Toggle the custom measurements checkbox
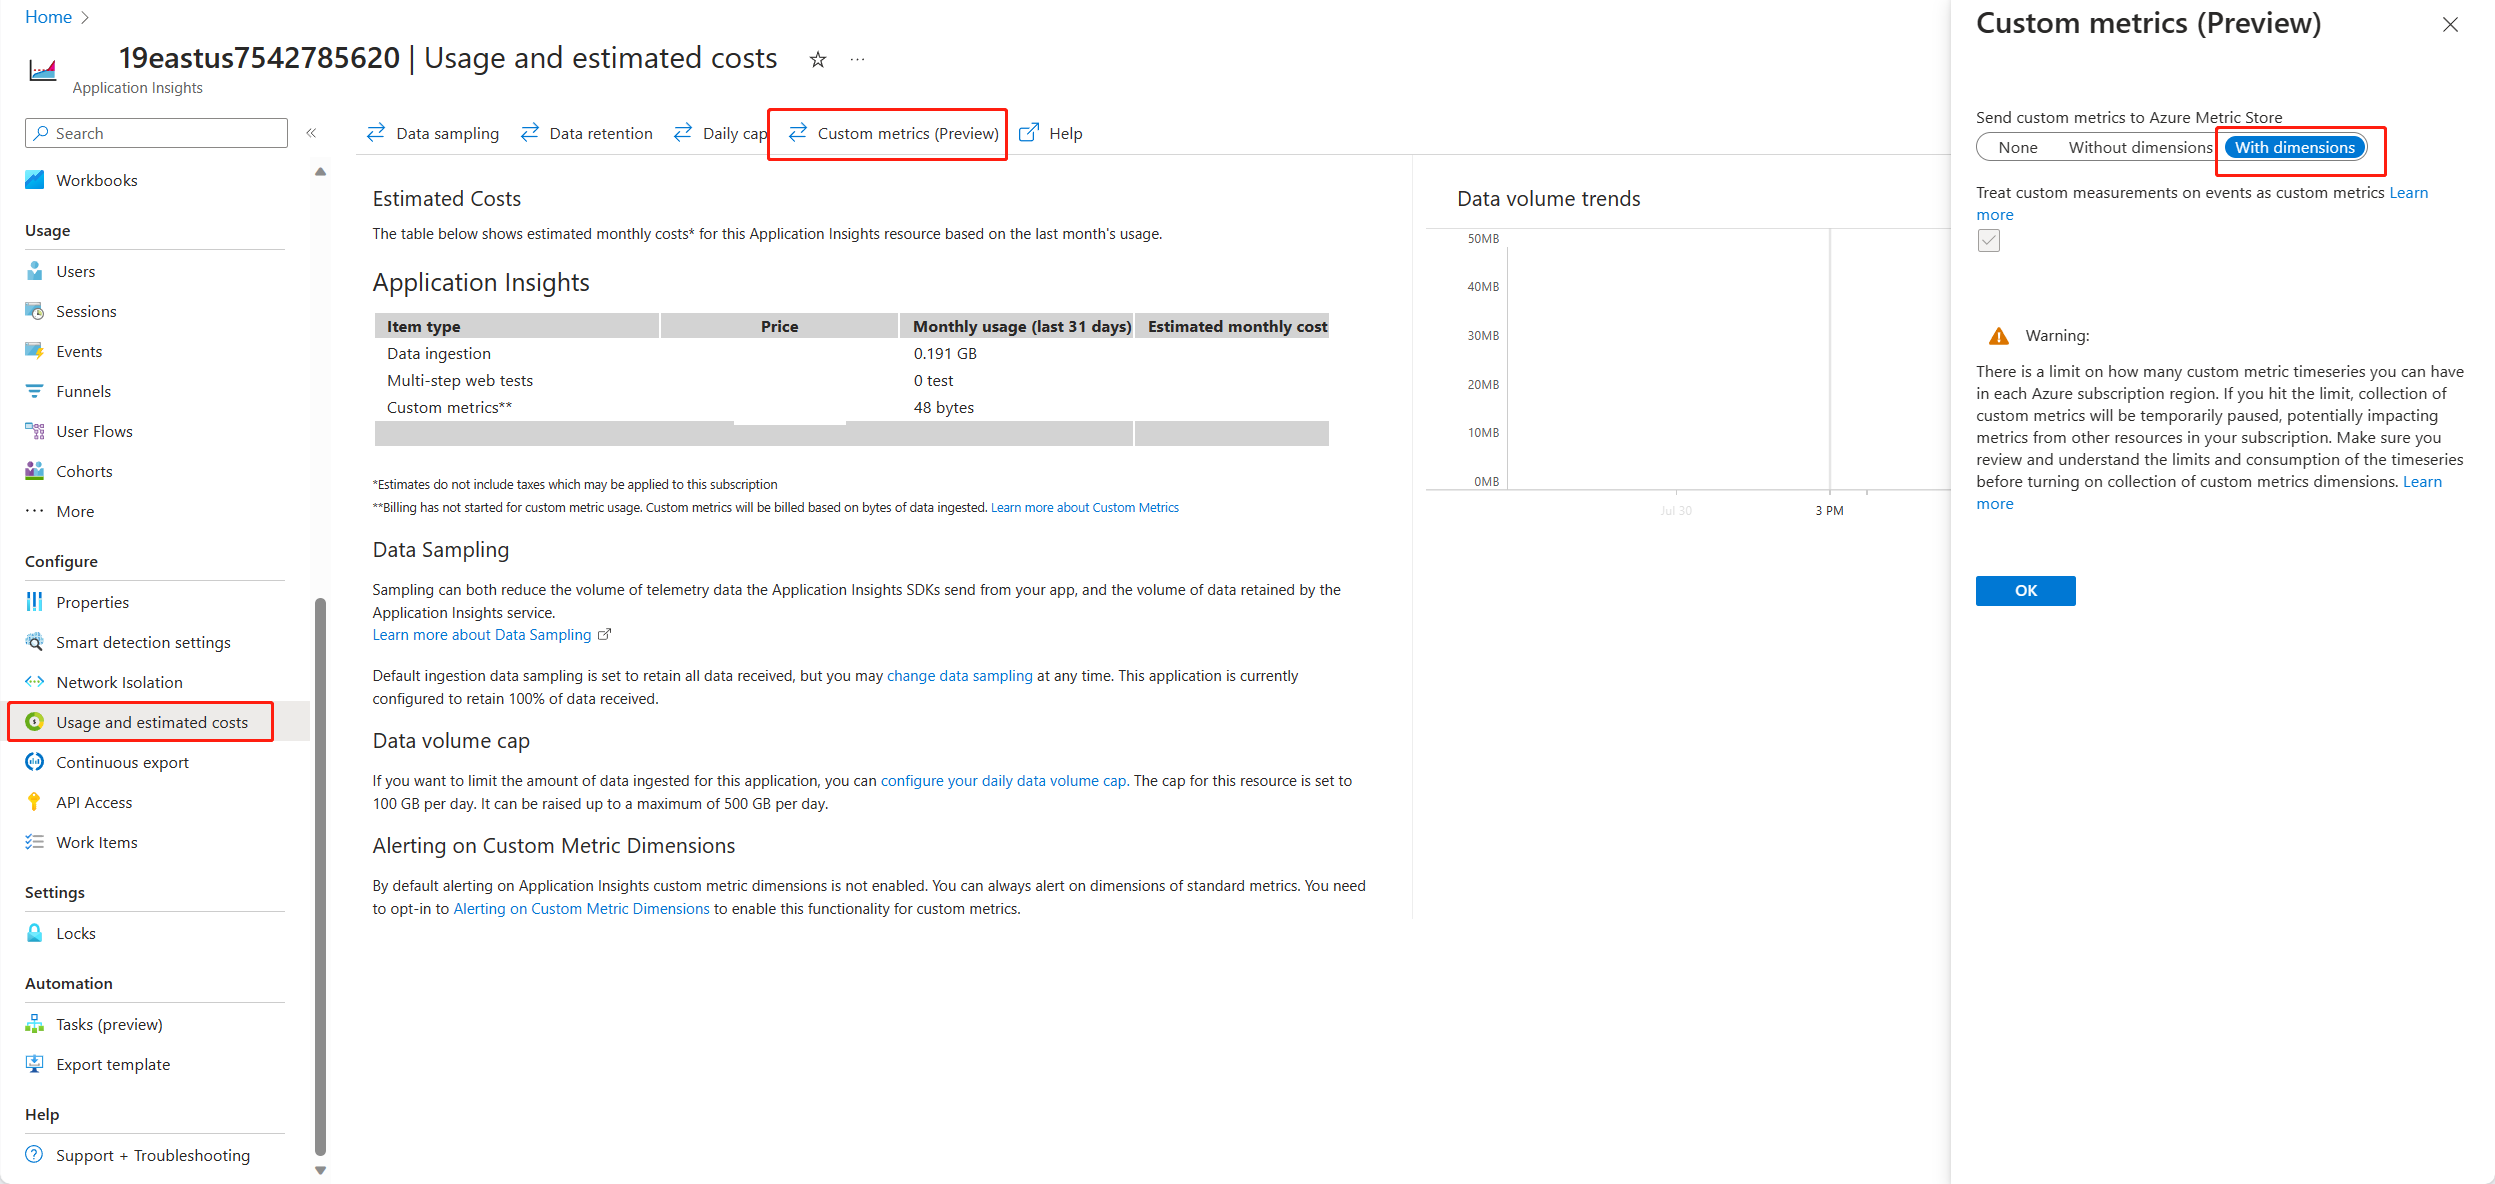This screenshot has height=1184, width=2495. [x=1988, y=240]
